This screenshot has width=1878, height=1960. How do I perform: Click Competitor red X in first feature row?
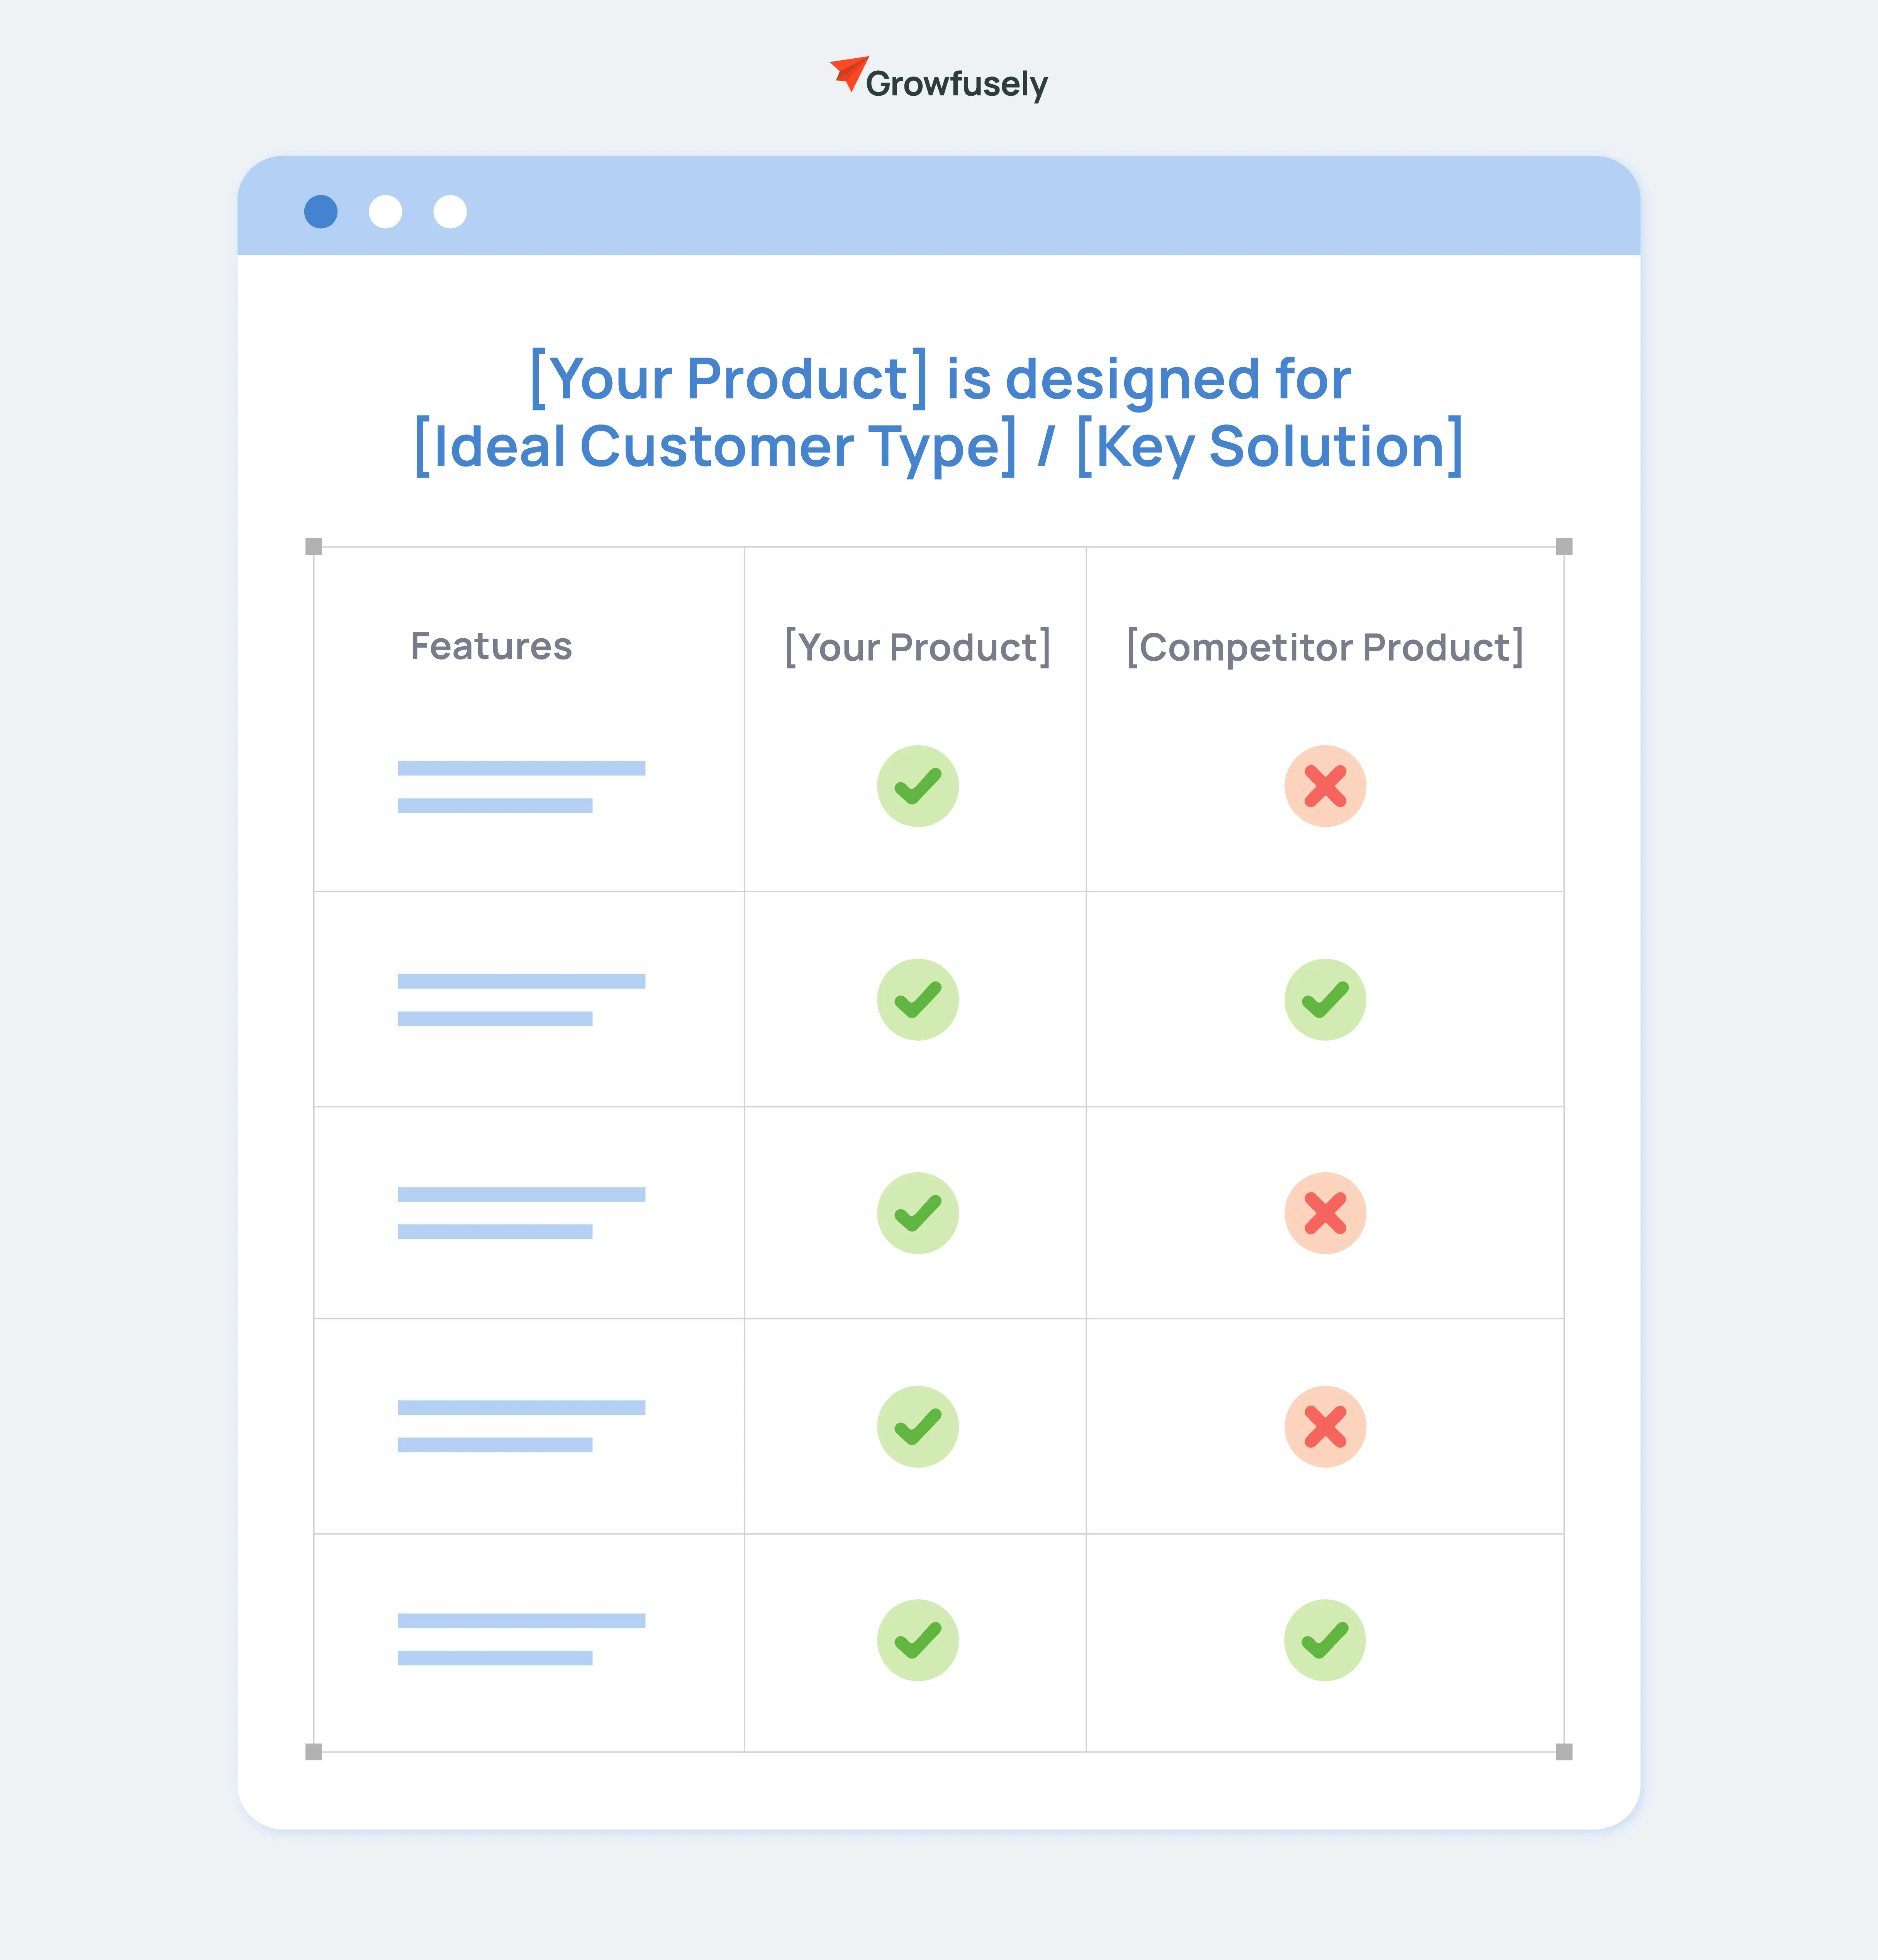pos(1325,786)
